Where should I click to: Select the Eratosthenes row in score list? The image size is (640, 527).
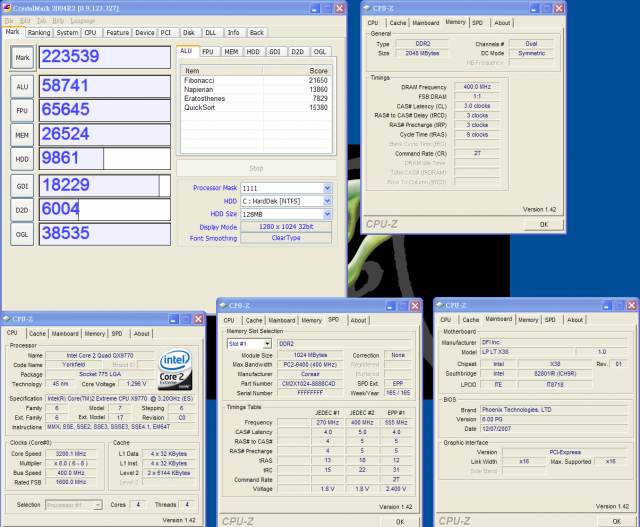(256, 98)
